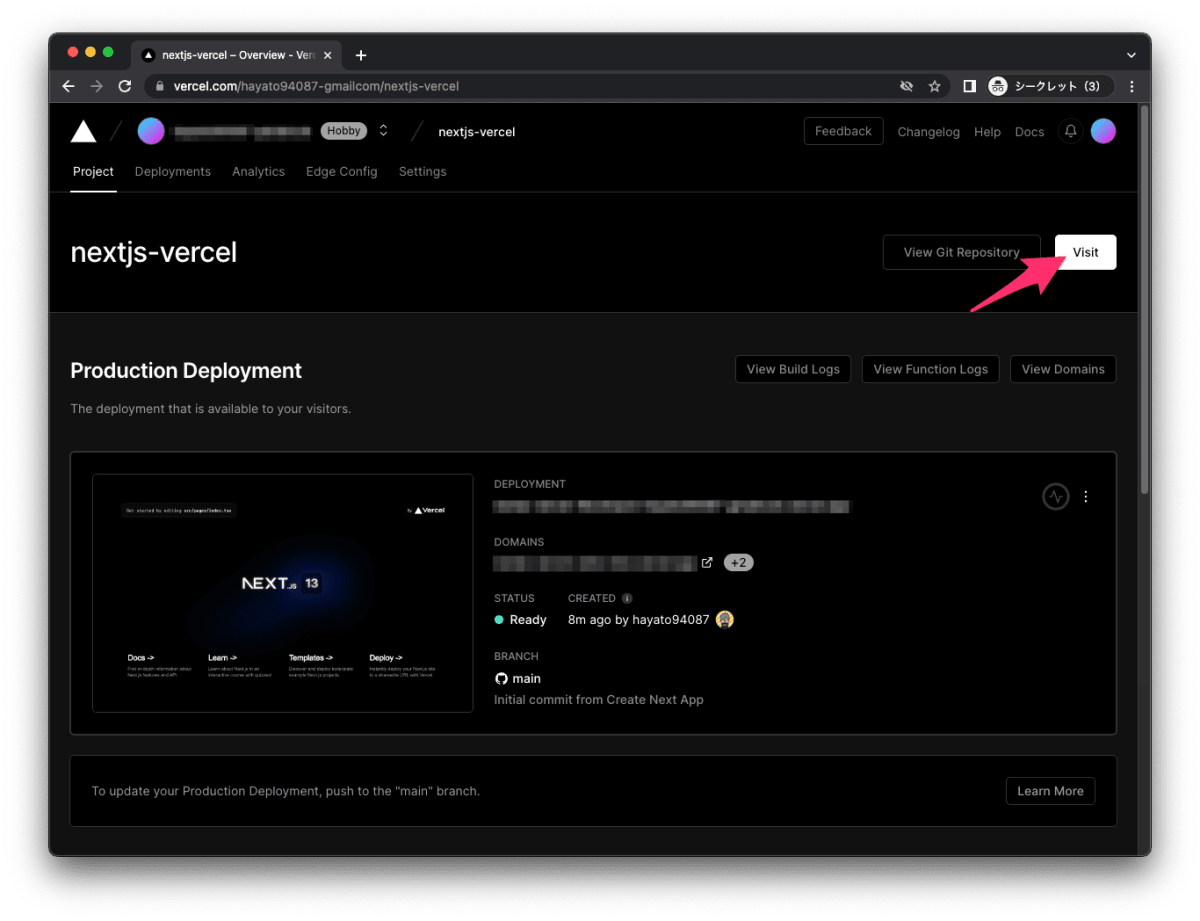
Task: Click the main branch link
Action: 526,678
